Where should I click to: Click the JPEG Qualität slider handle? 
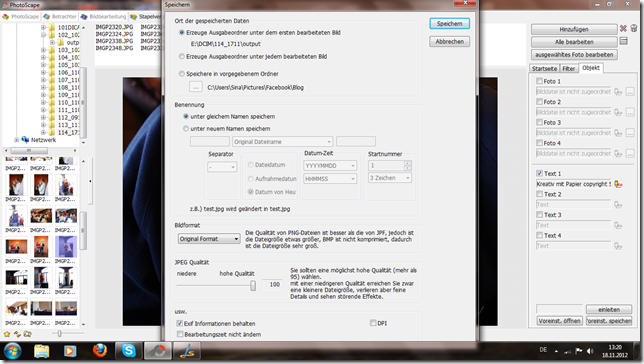(253, 285)
